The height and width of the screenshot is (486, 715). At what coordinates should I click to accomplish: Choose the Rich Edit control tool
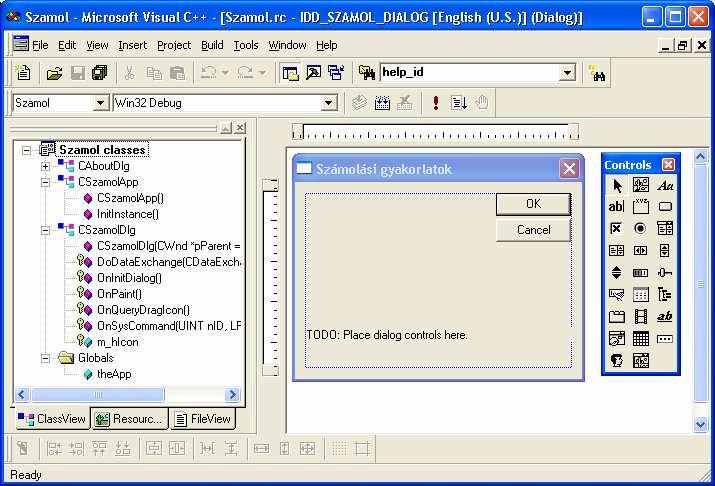click(x=665, y=316)
